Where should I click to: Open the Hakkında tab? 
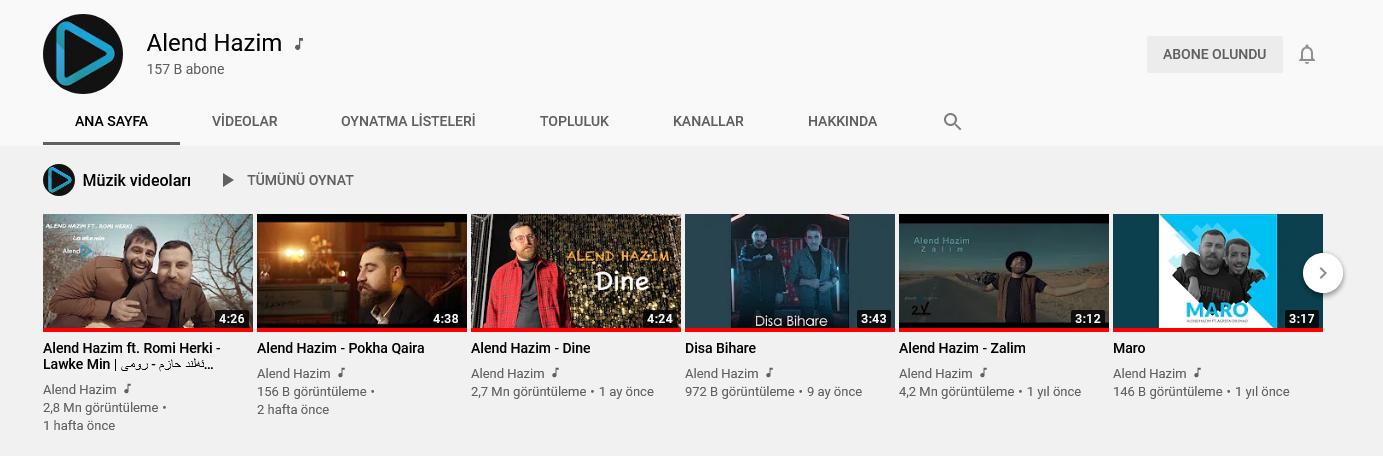coord(842,121)
